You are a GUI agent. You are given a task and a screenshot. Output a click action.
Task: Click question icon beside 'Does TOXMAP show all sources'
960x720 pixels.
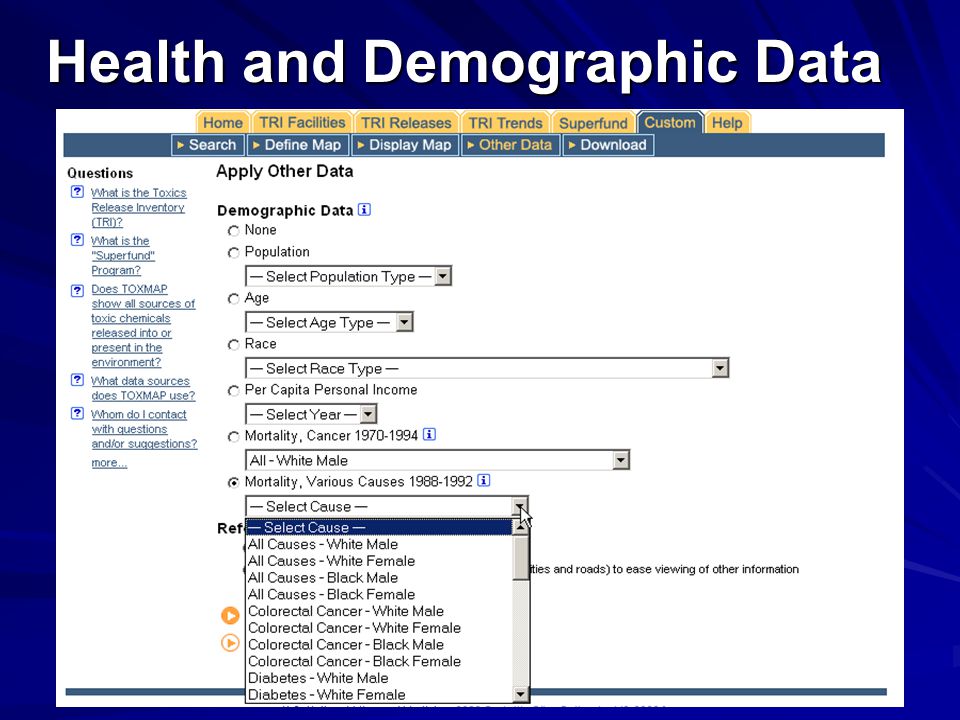click(x=77, y=290)
